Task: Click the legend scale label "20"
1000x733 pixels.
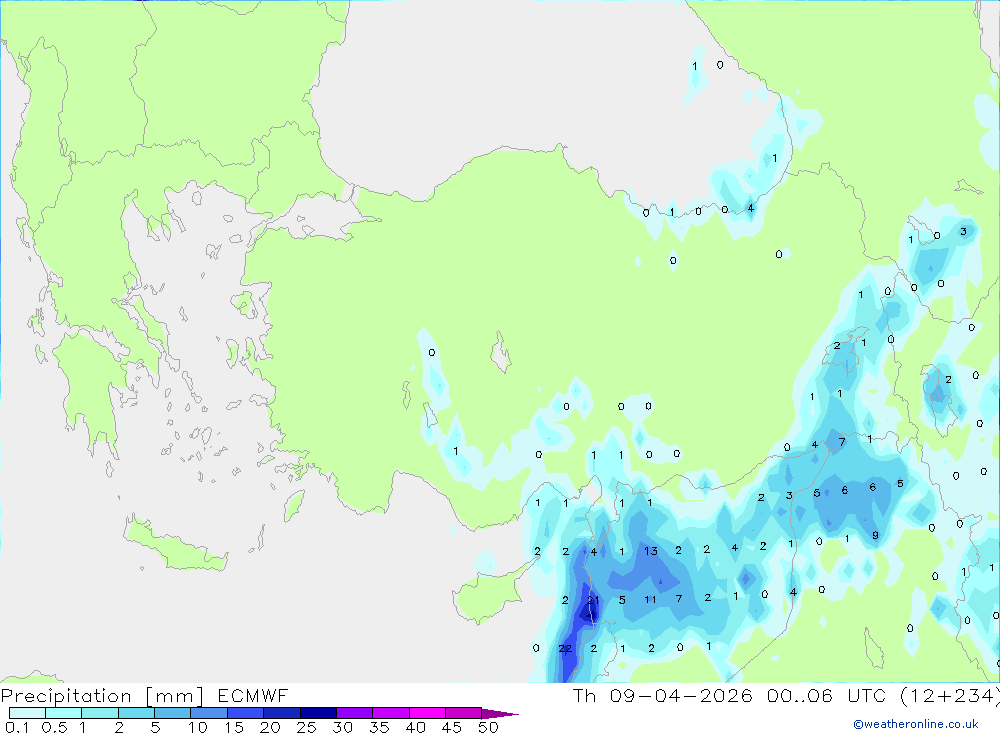Action: pos(270,727)
